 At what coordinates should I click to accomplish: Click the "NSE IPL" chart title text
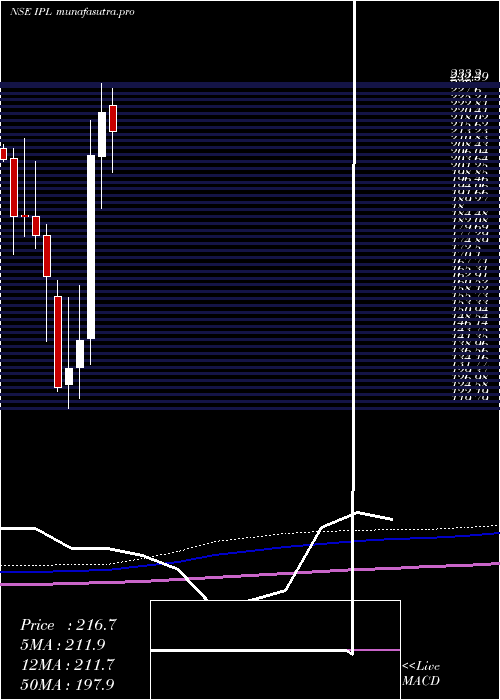point(32,12)
